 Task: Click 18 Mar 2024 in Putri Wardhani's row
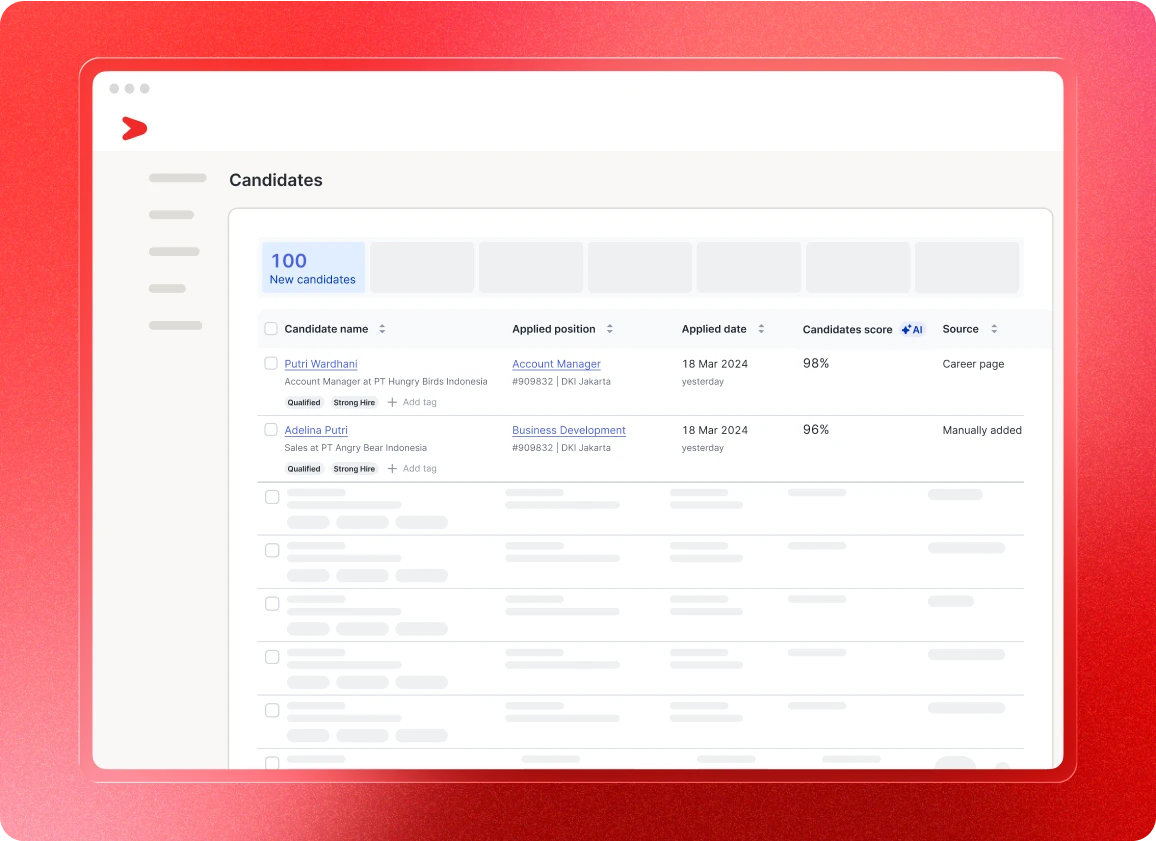tap(714, 364)
